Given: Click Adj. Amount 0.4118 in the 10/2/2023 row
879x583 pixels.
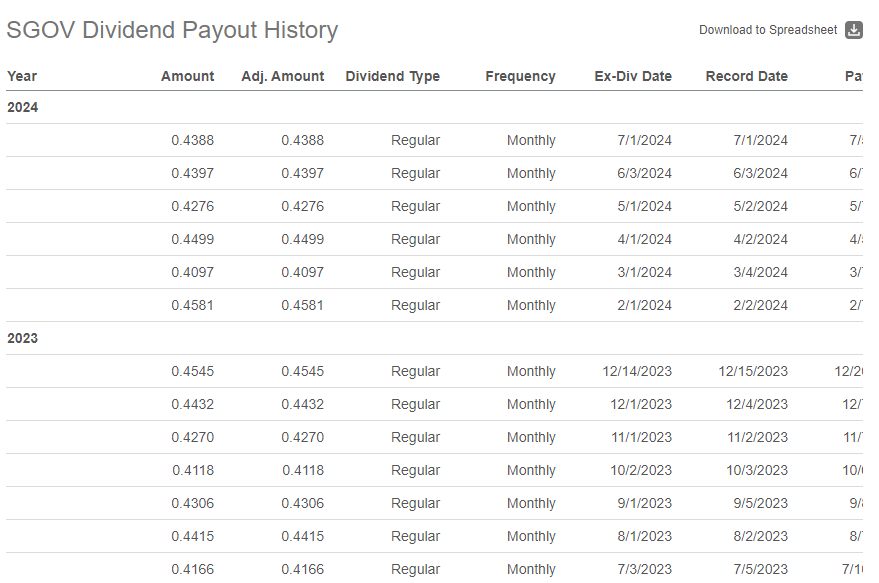Looking at the screenshot, I should [x=302, y=470].
